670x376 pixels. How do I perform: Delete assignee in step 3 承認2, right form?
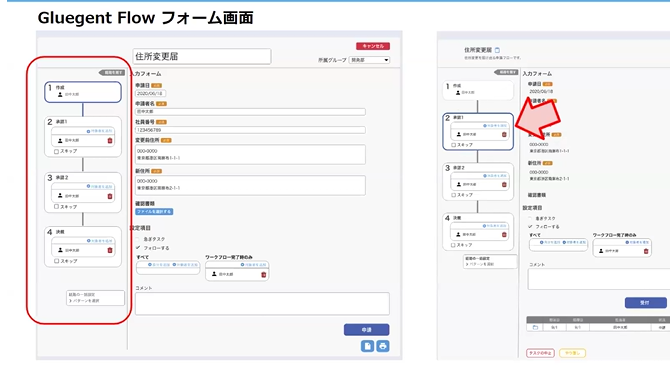tap(504, 185)
